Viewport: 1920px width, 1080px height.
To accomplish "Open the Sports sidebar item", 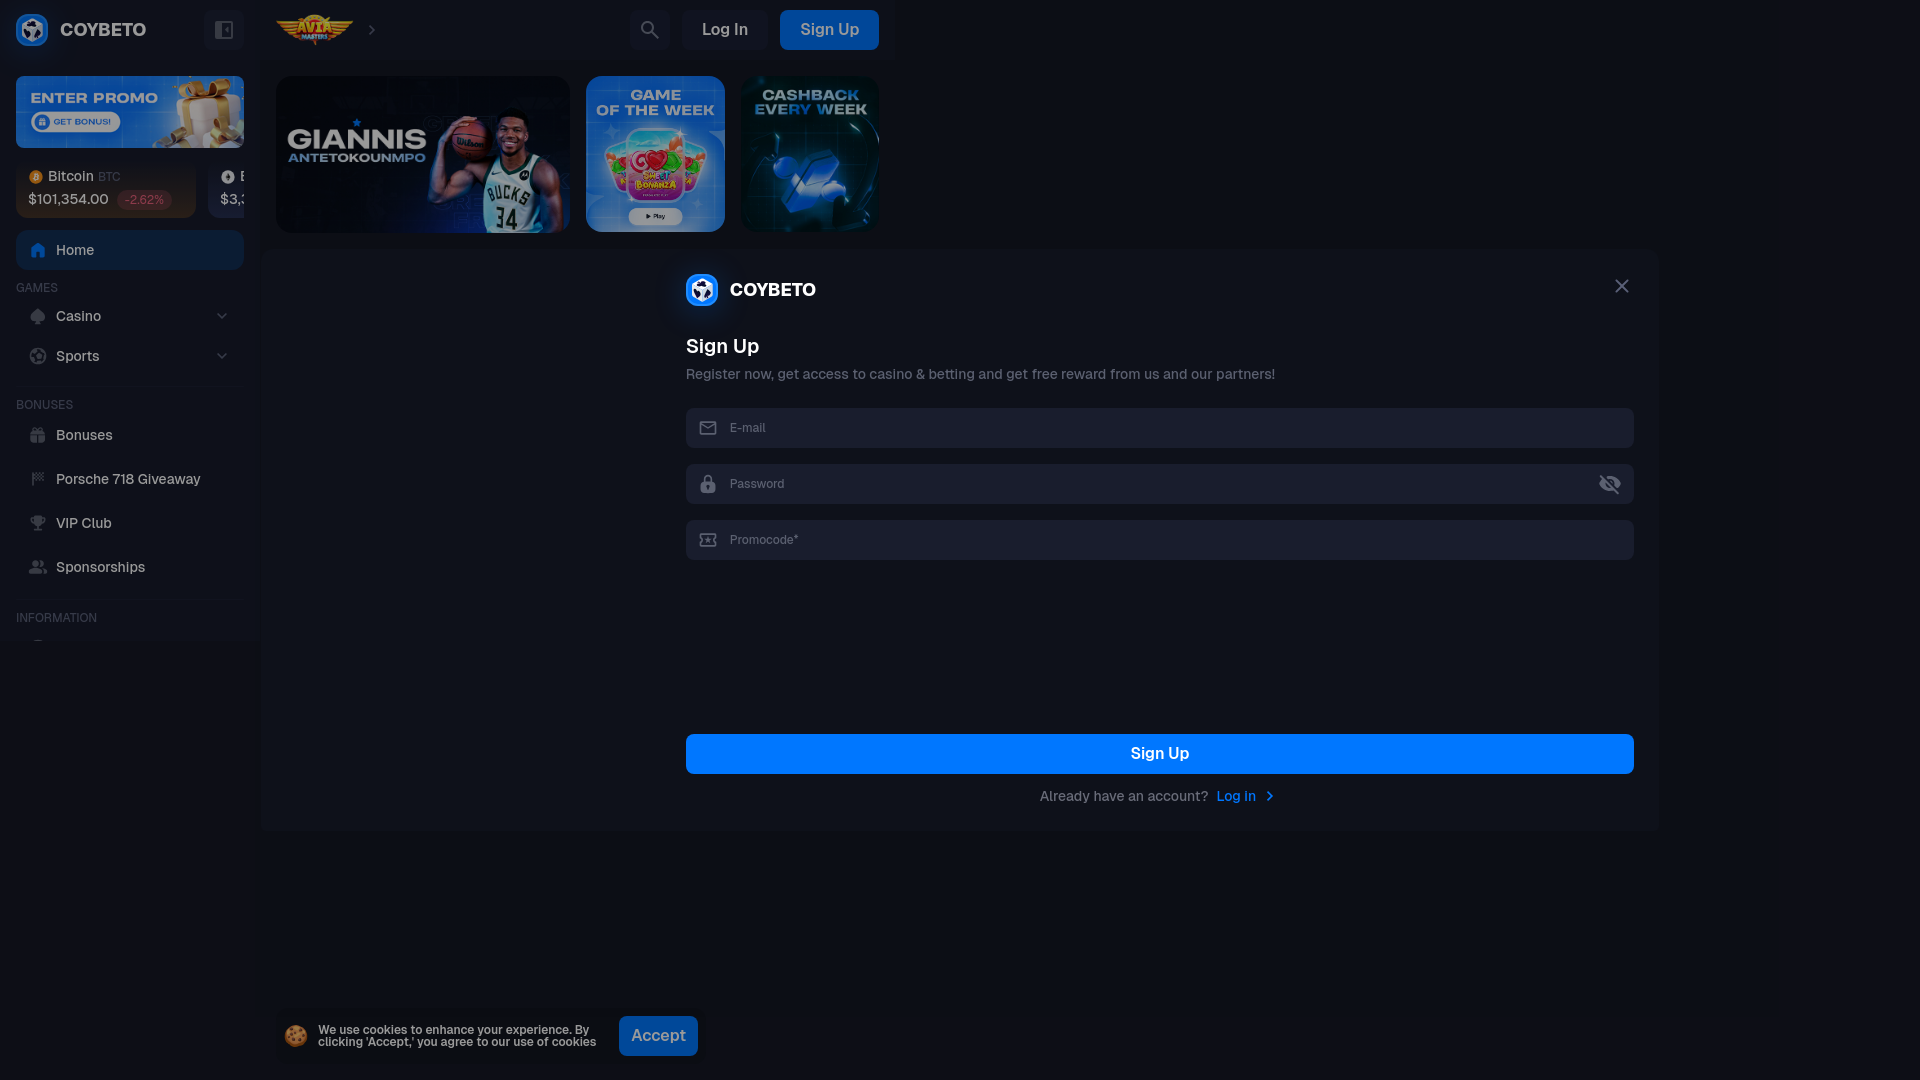I will click(x=130, y=356).
